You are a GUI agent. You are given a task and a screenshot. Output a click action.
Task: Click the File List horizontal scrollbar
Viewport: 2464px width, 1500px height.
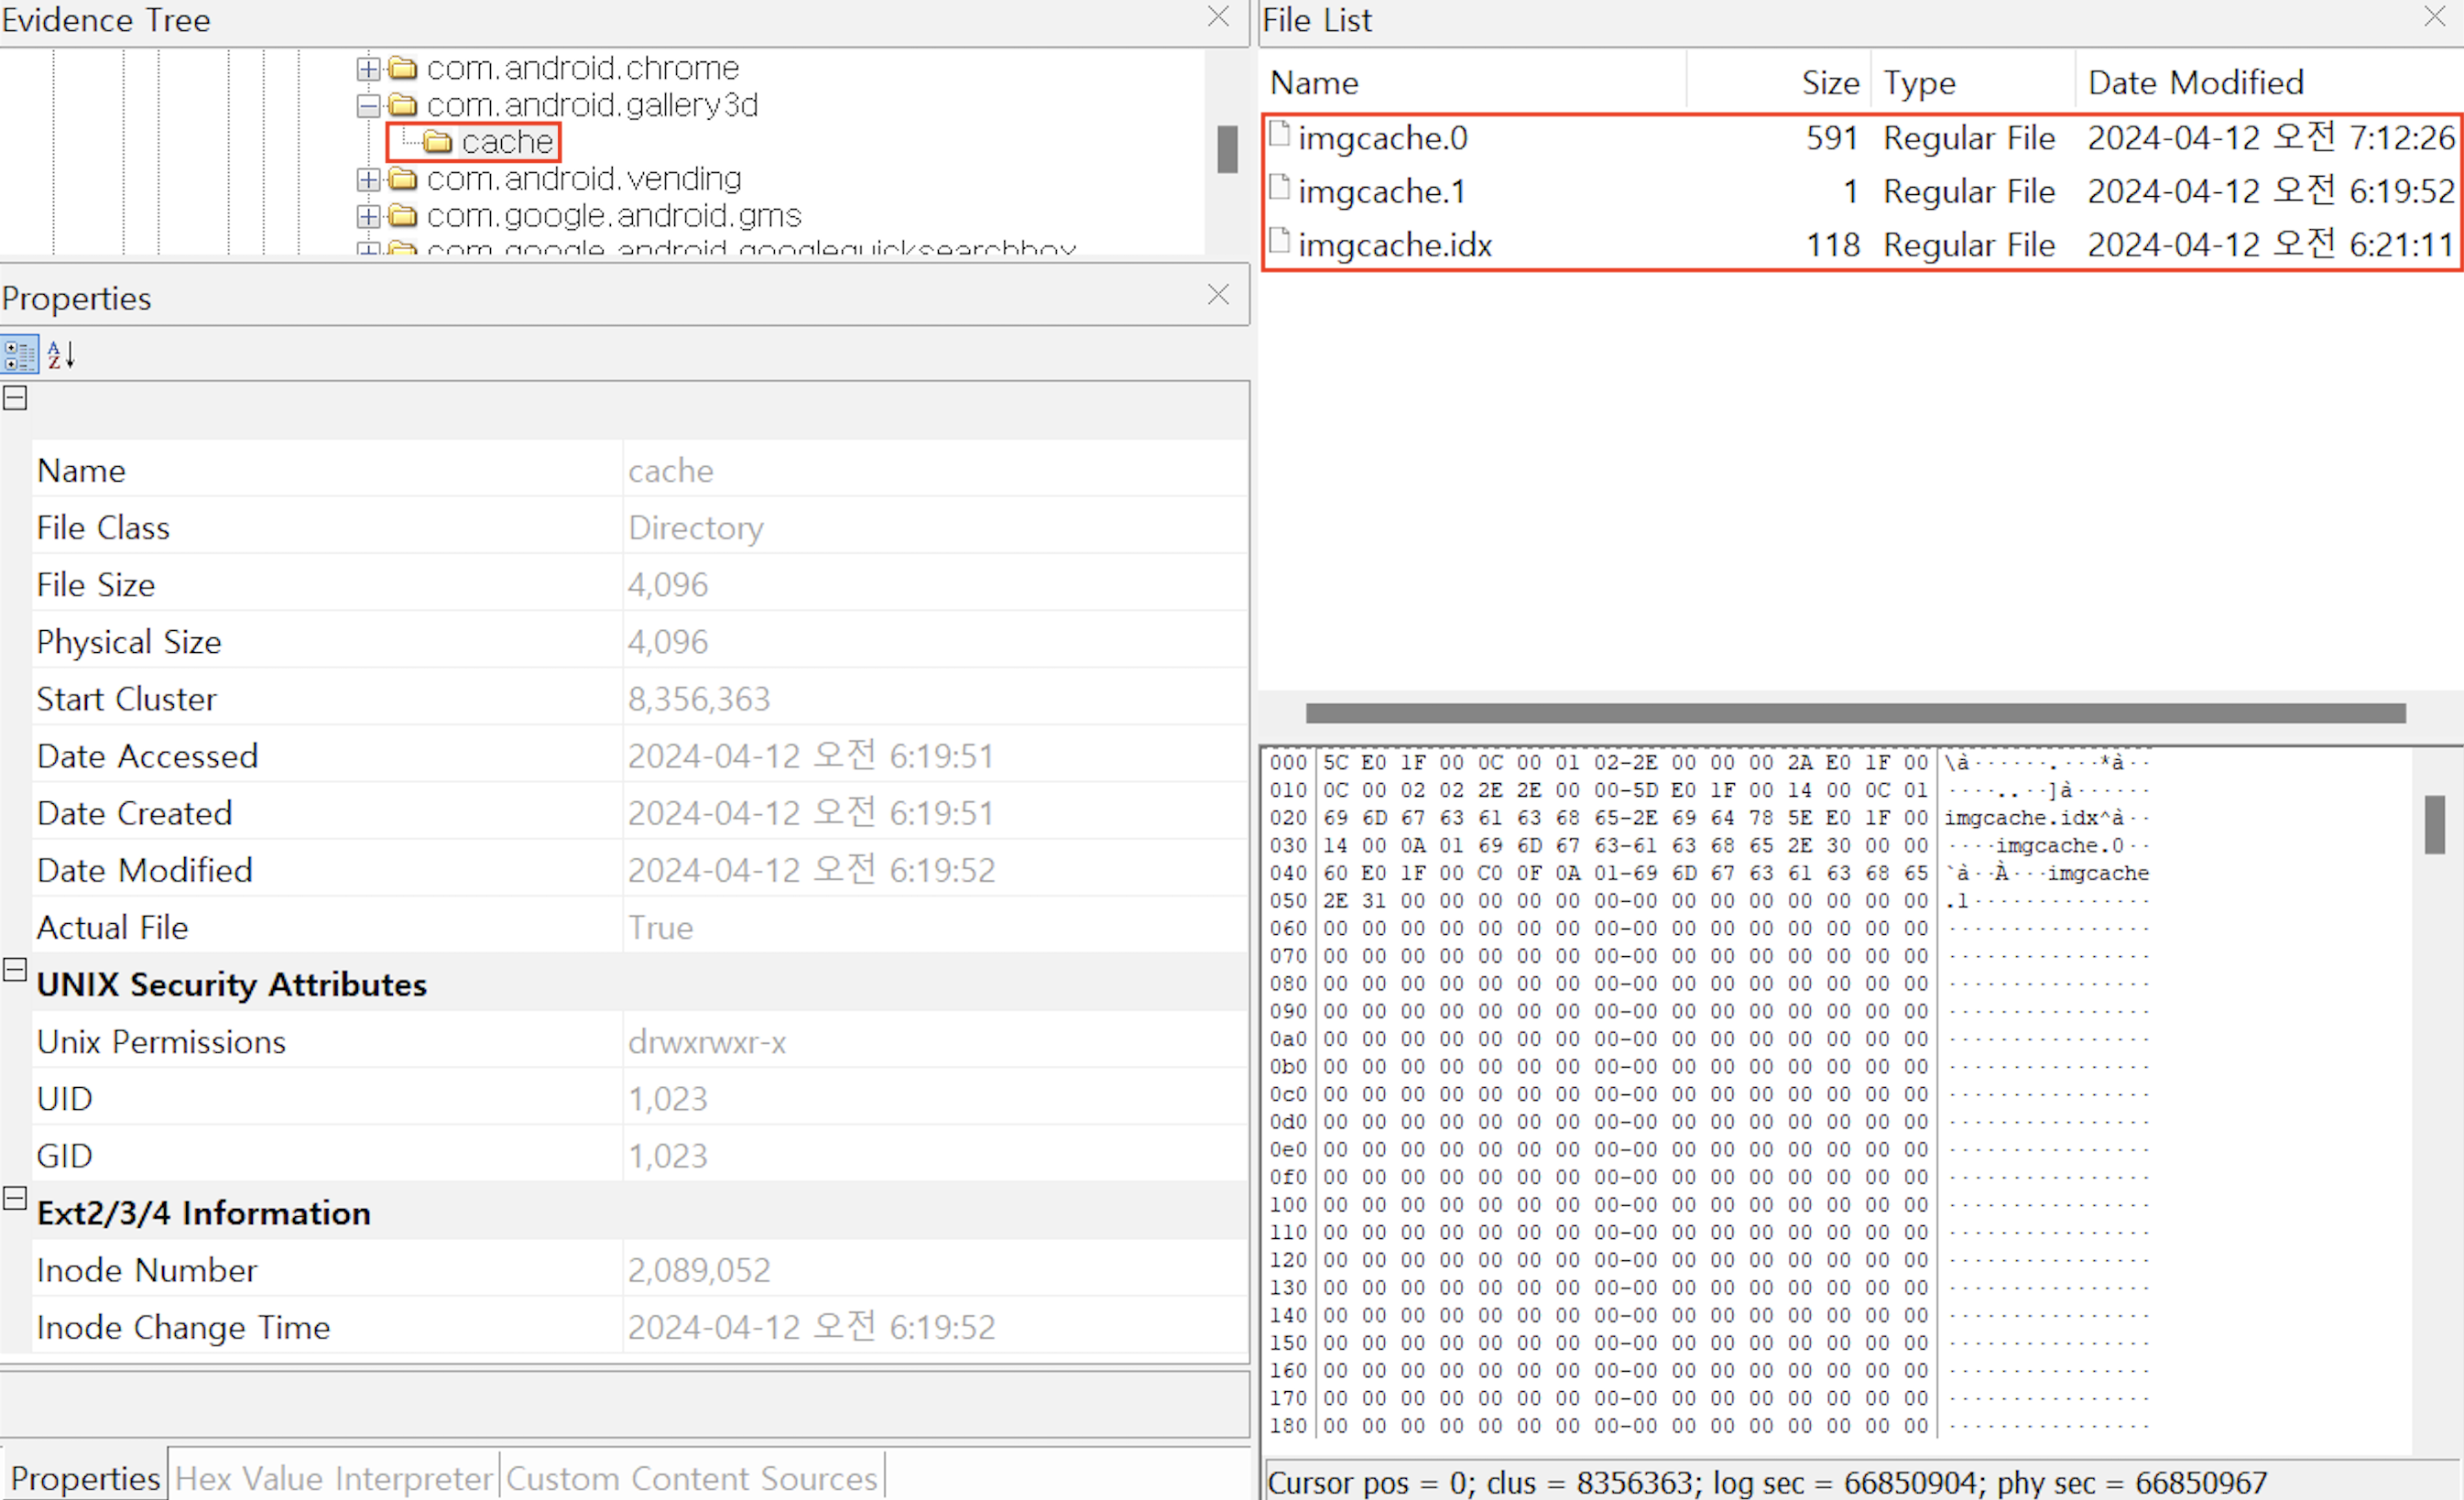1854,713
